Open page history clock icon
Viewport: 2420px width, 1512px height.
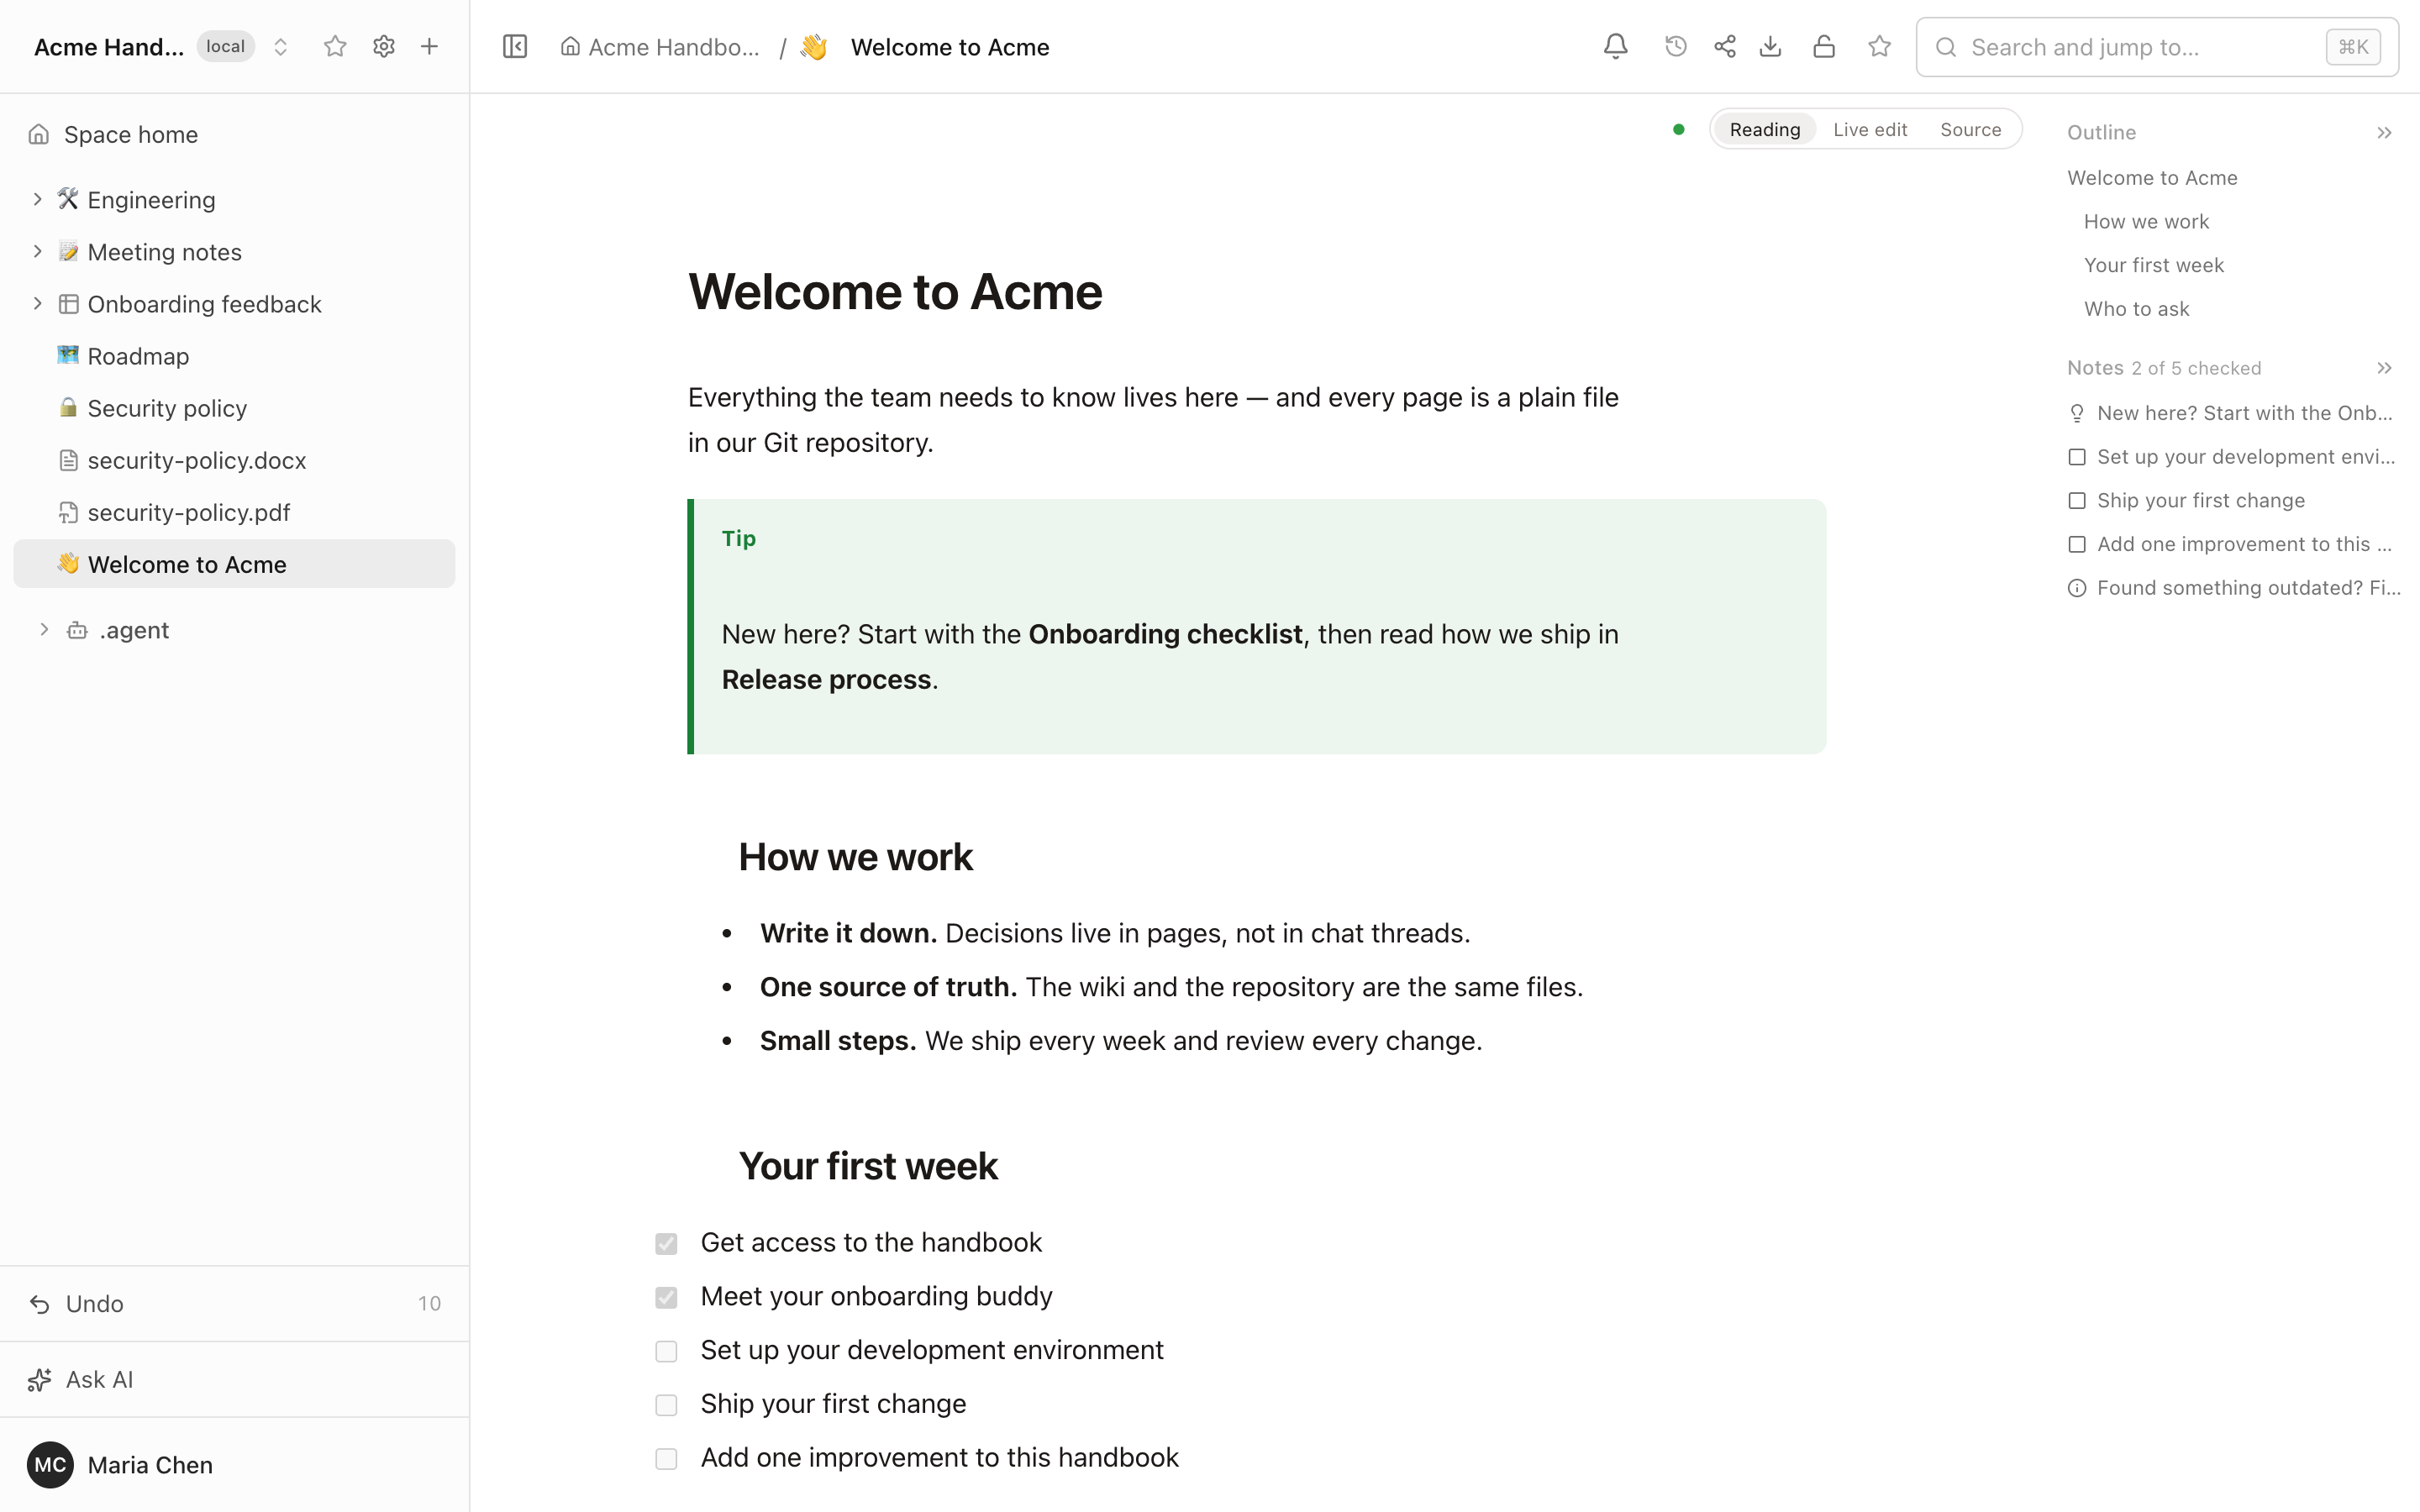(1676, 47)
